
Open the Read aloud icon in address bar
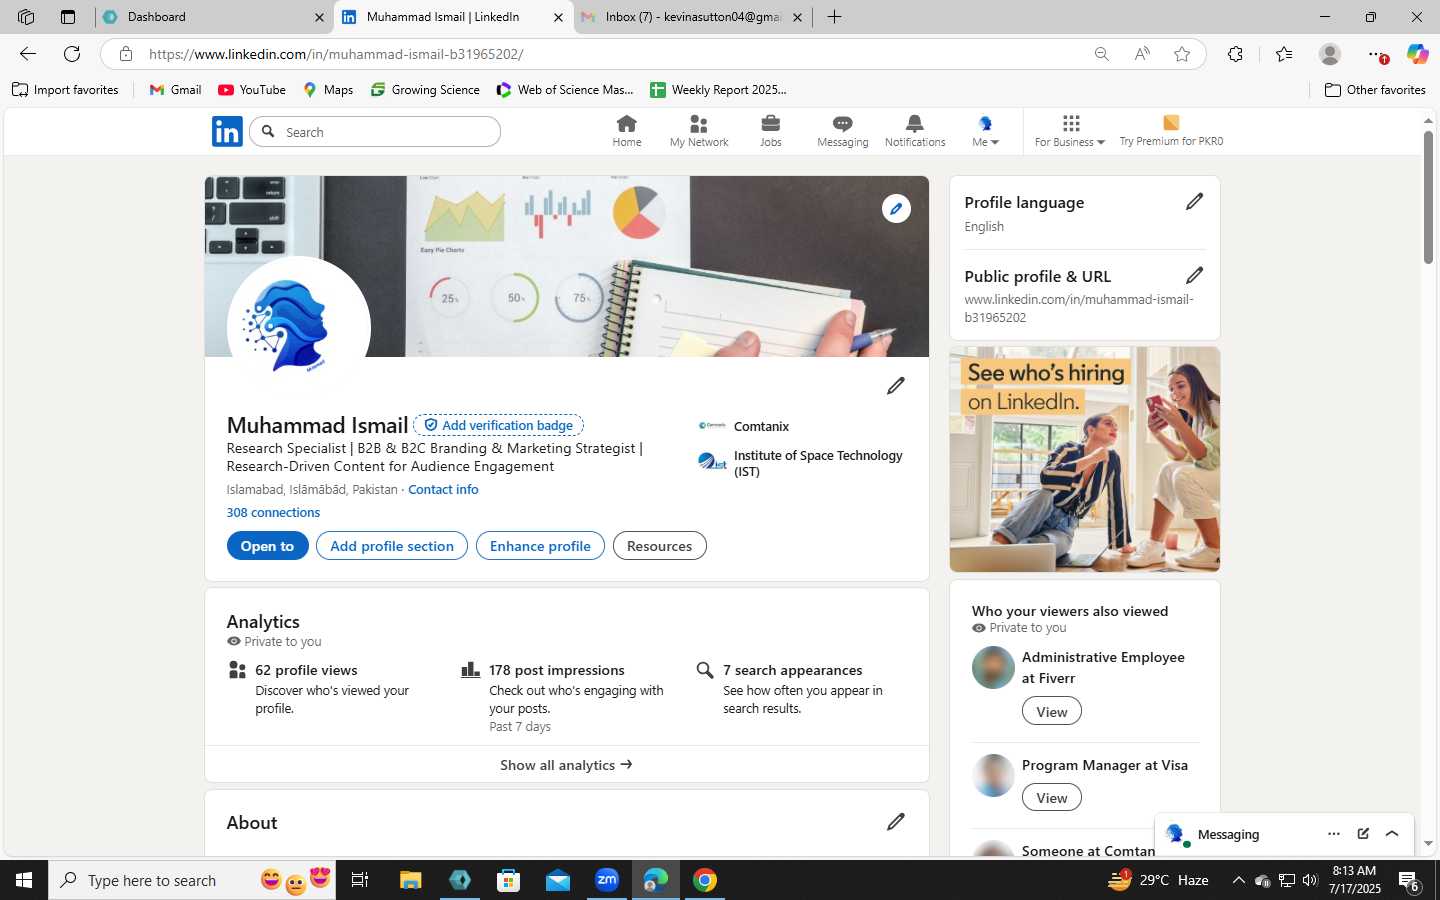tap(1142, 54)
